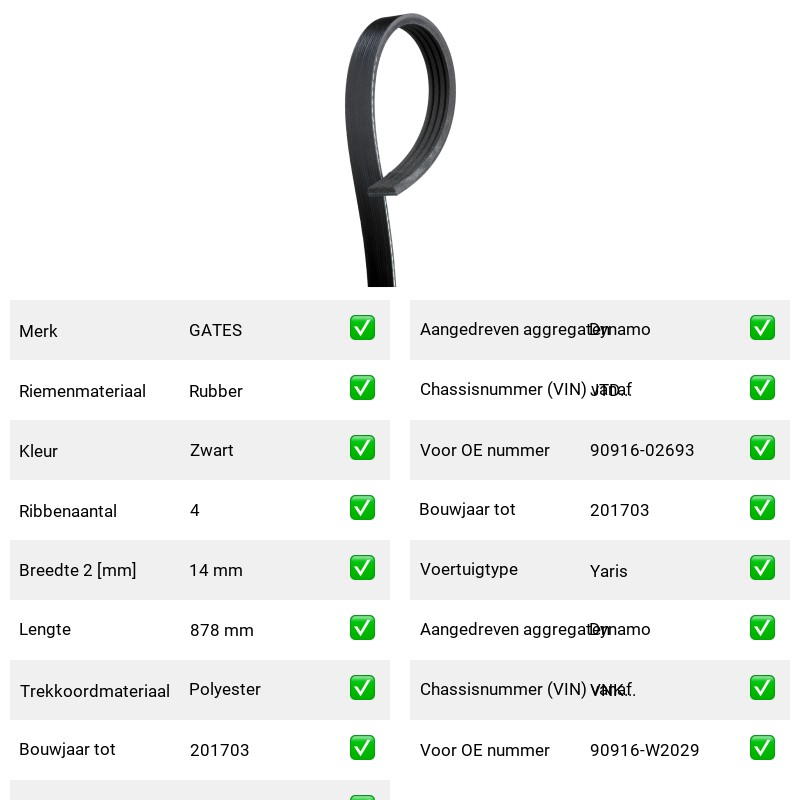Click the Lengte 878 mm value
This screenshot has width=800, height=800.
(x=221, y=630)
